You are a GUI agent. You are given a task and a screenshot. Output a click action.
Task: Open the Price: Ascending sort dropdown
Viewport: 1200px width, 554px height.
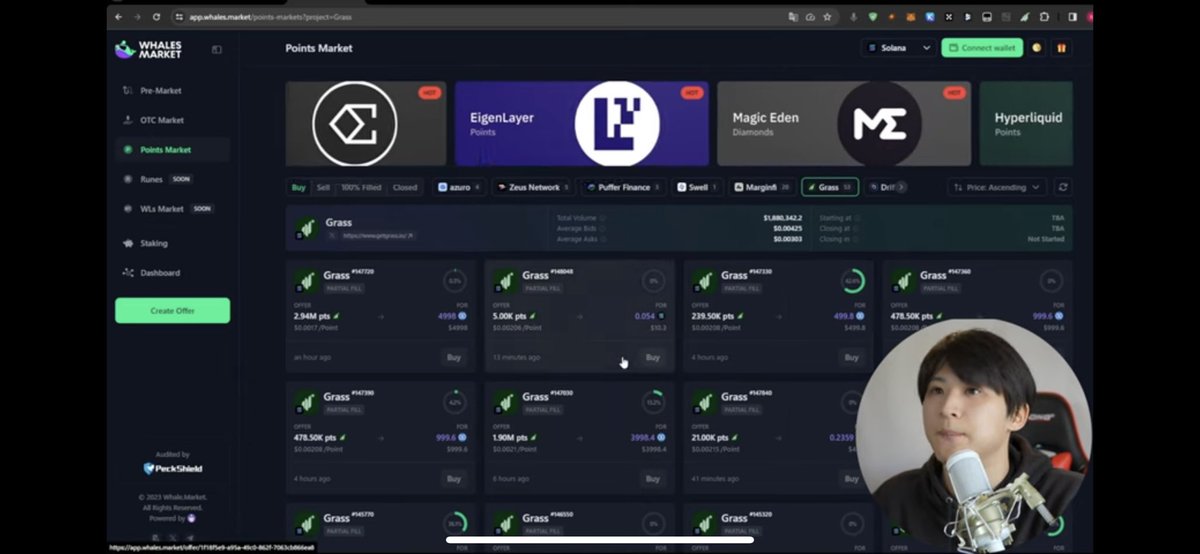click(x=997, y=187)
